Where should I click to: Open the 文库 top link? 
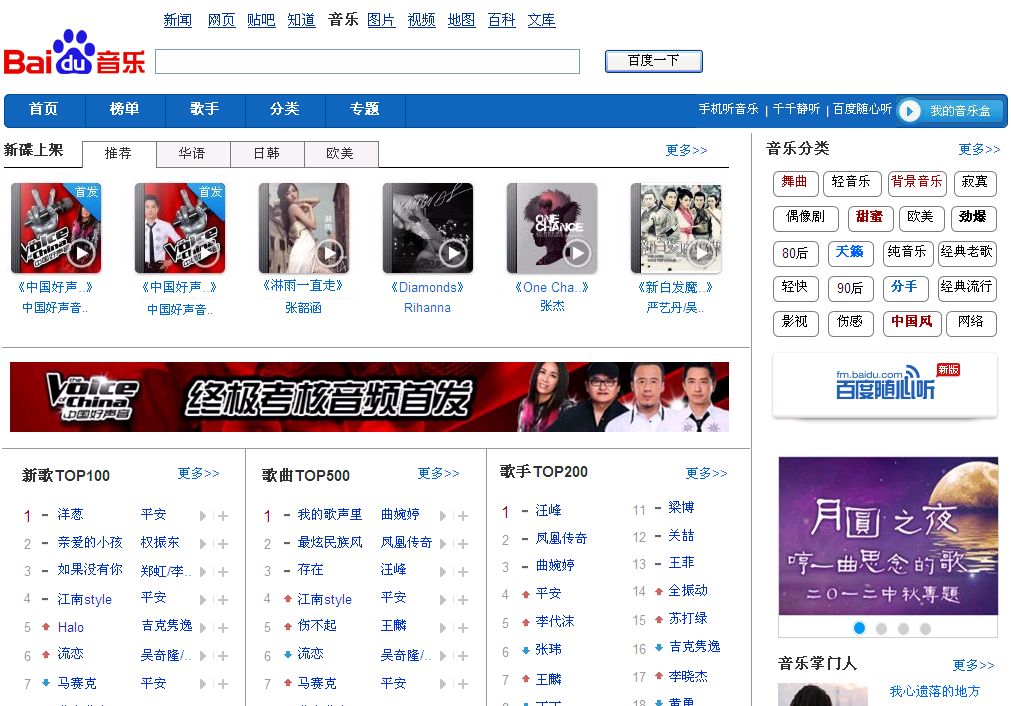(x=542, y=20)
